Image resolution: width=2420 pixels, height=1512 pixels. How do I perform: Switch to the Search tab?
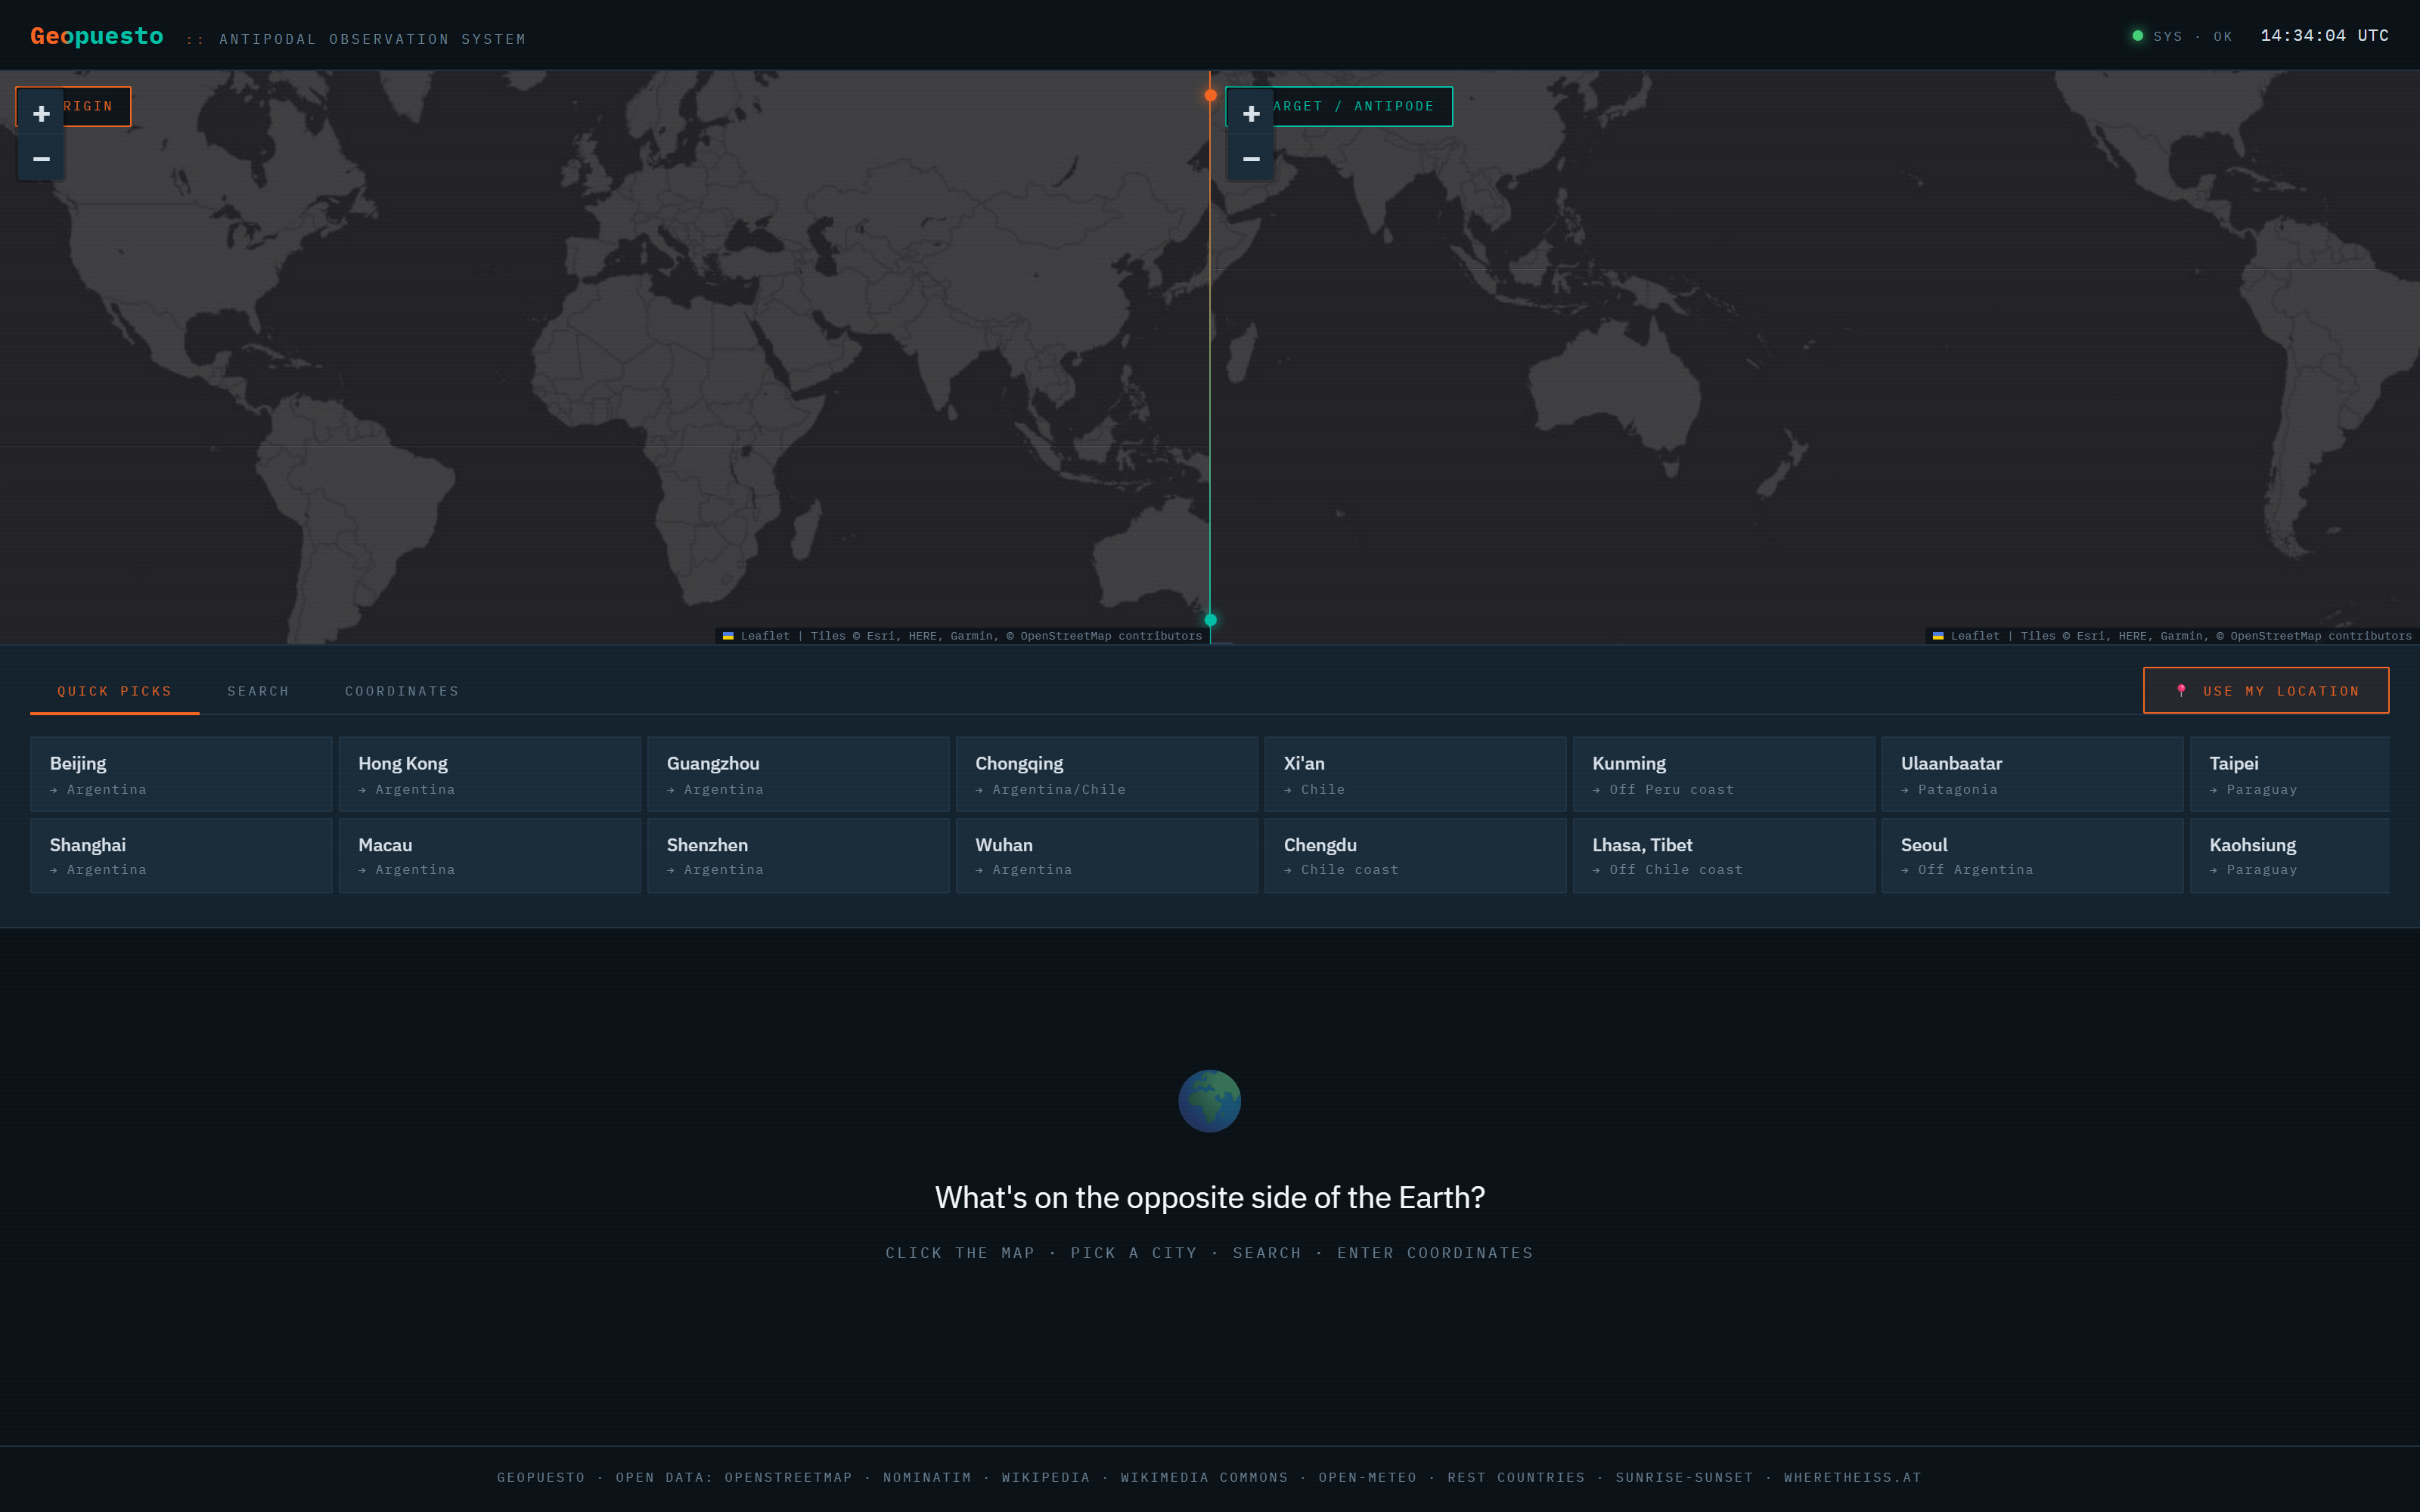coord(258,691)
